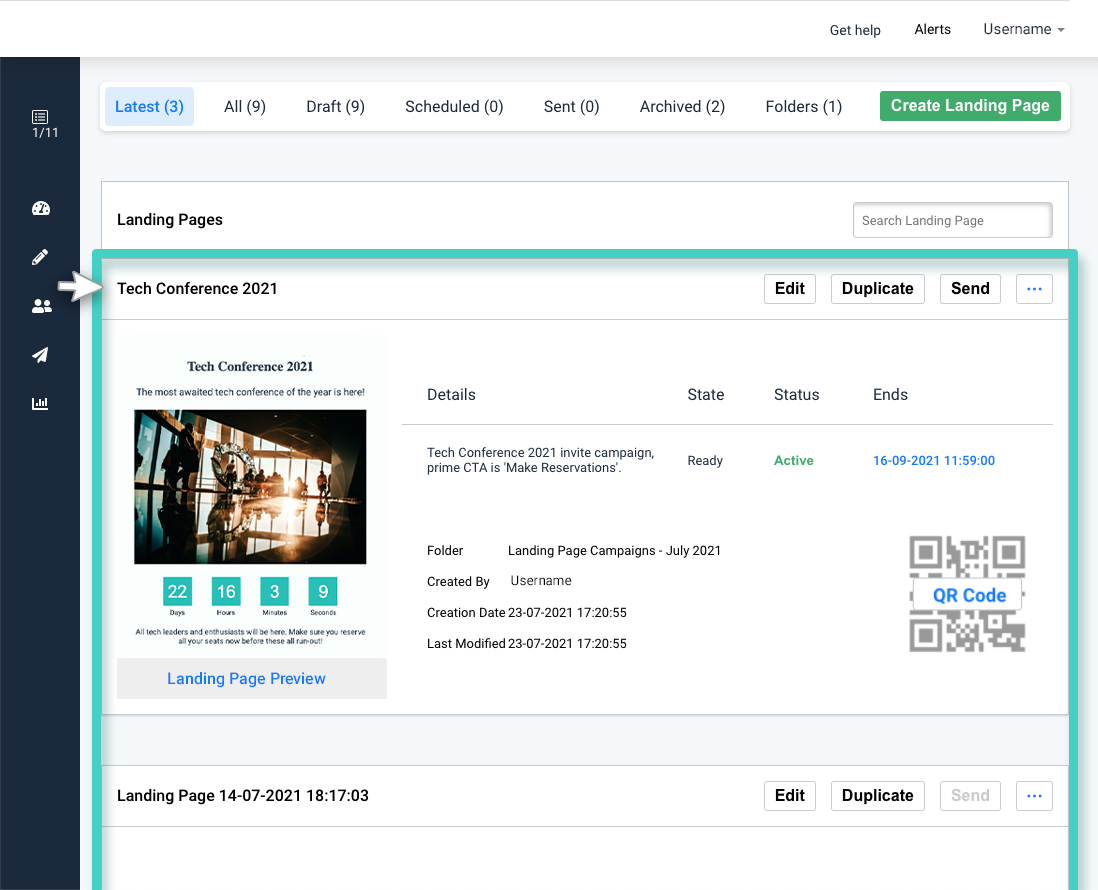Switch to the Latest (3) tab
The width and height of the screenshot is (1098, 890).
(149, 106)
